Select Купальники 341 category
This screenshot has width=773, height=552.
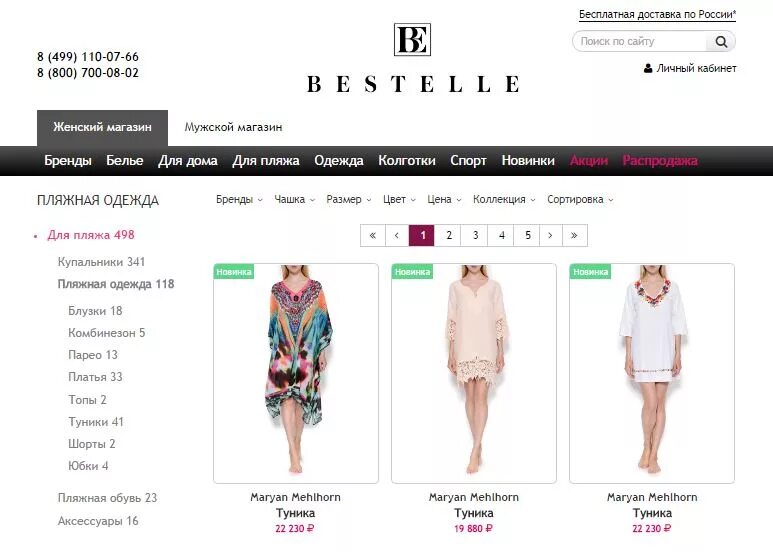point(101,262)
